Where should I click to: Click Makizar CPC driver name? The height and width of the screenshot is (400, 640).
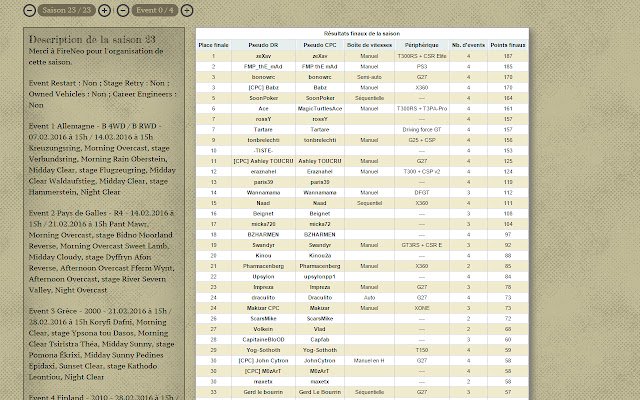263,308
